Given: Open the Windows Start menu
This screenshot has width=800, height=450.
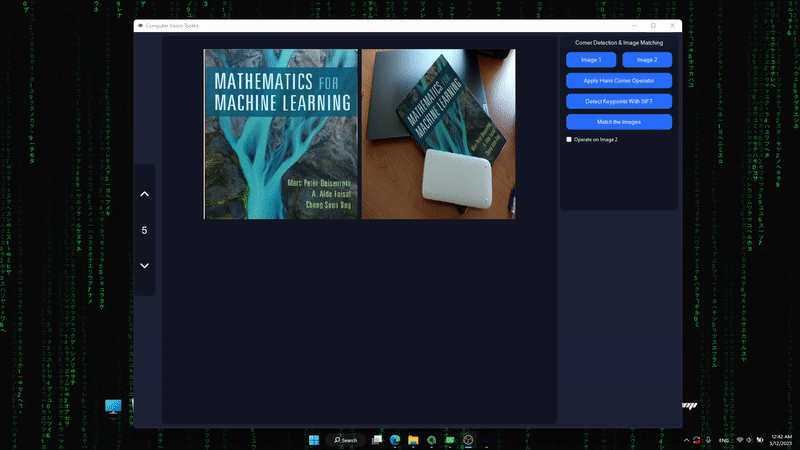Looking at the screenshot, I should click(314, 440).
